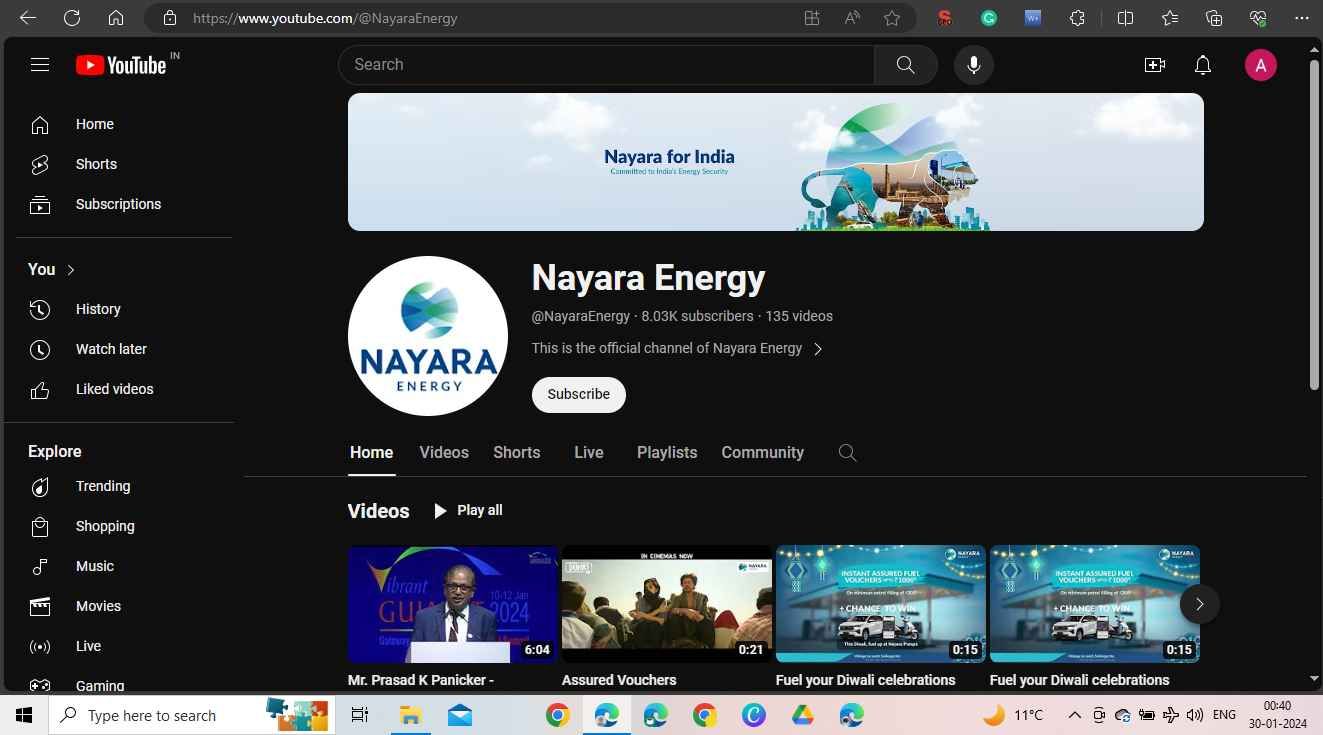The height and width of the screenshot is (735, 1323).
Task: Click the Play all link
Action: point(468,510)
